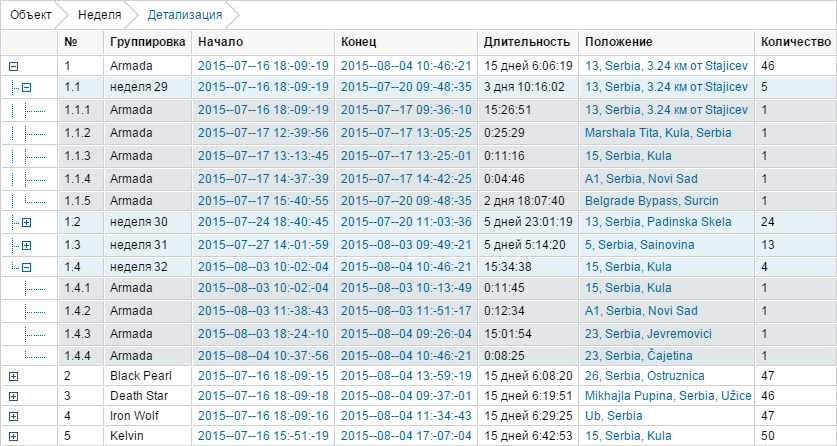
Task: Collapse the неделя 29 subgroup
Action: tap(27, 88)
